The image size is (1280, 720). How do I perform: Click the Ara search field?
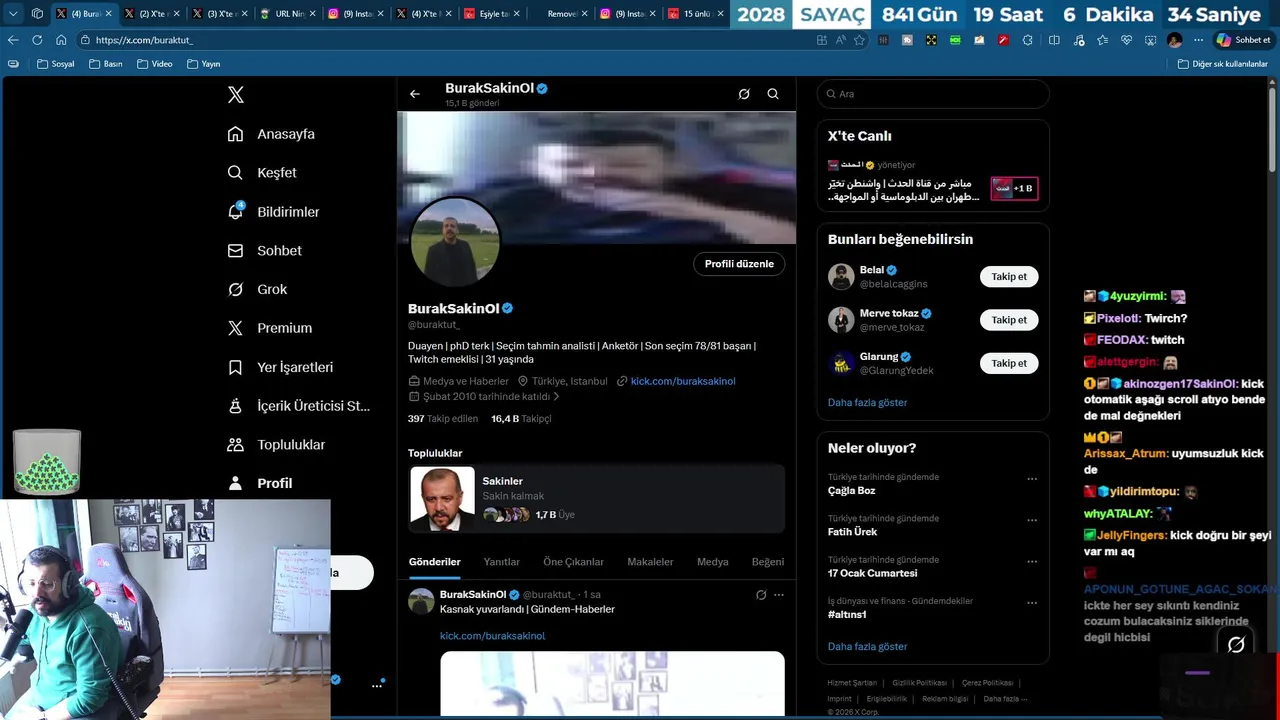point(933,94)
